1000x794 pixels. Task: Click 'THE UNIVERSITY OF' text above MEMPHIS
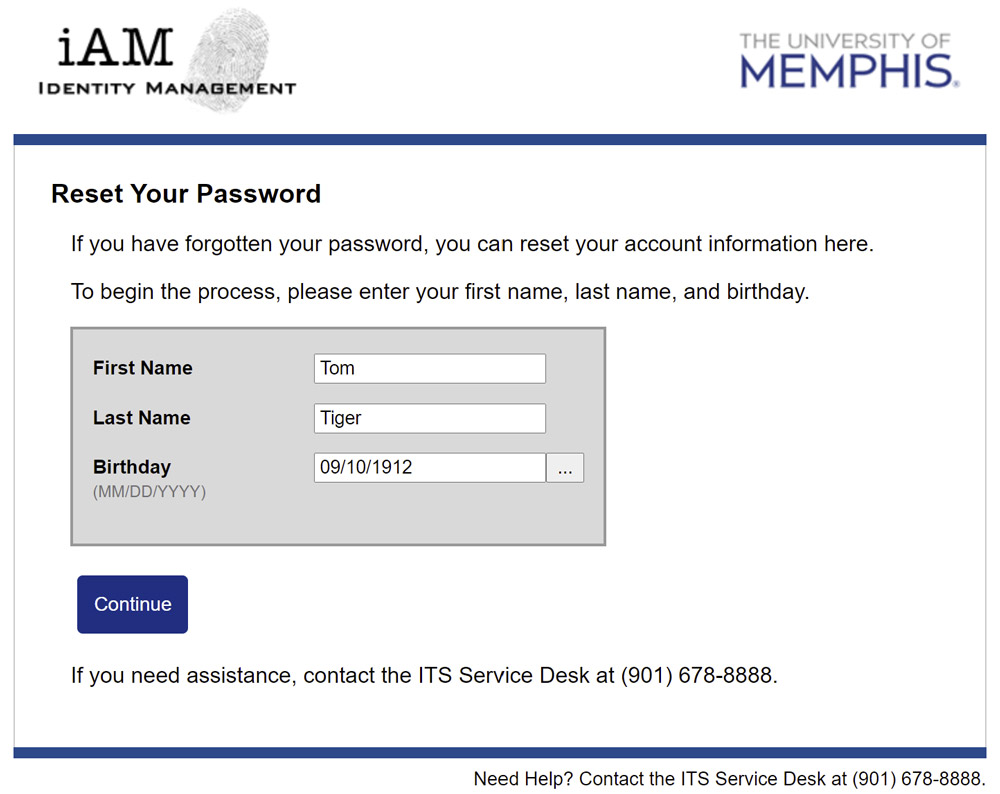845,40
